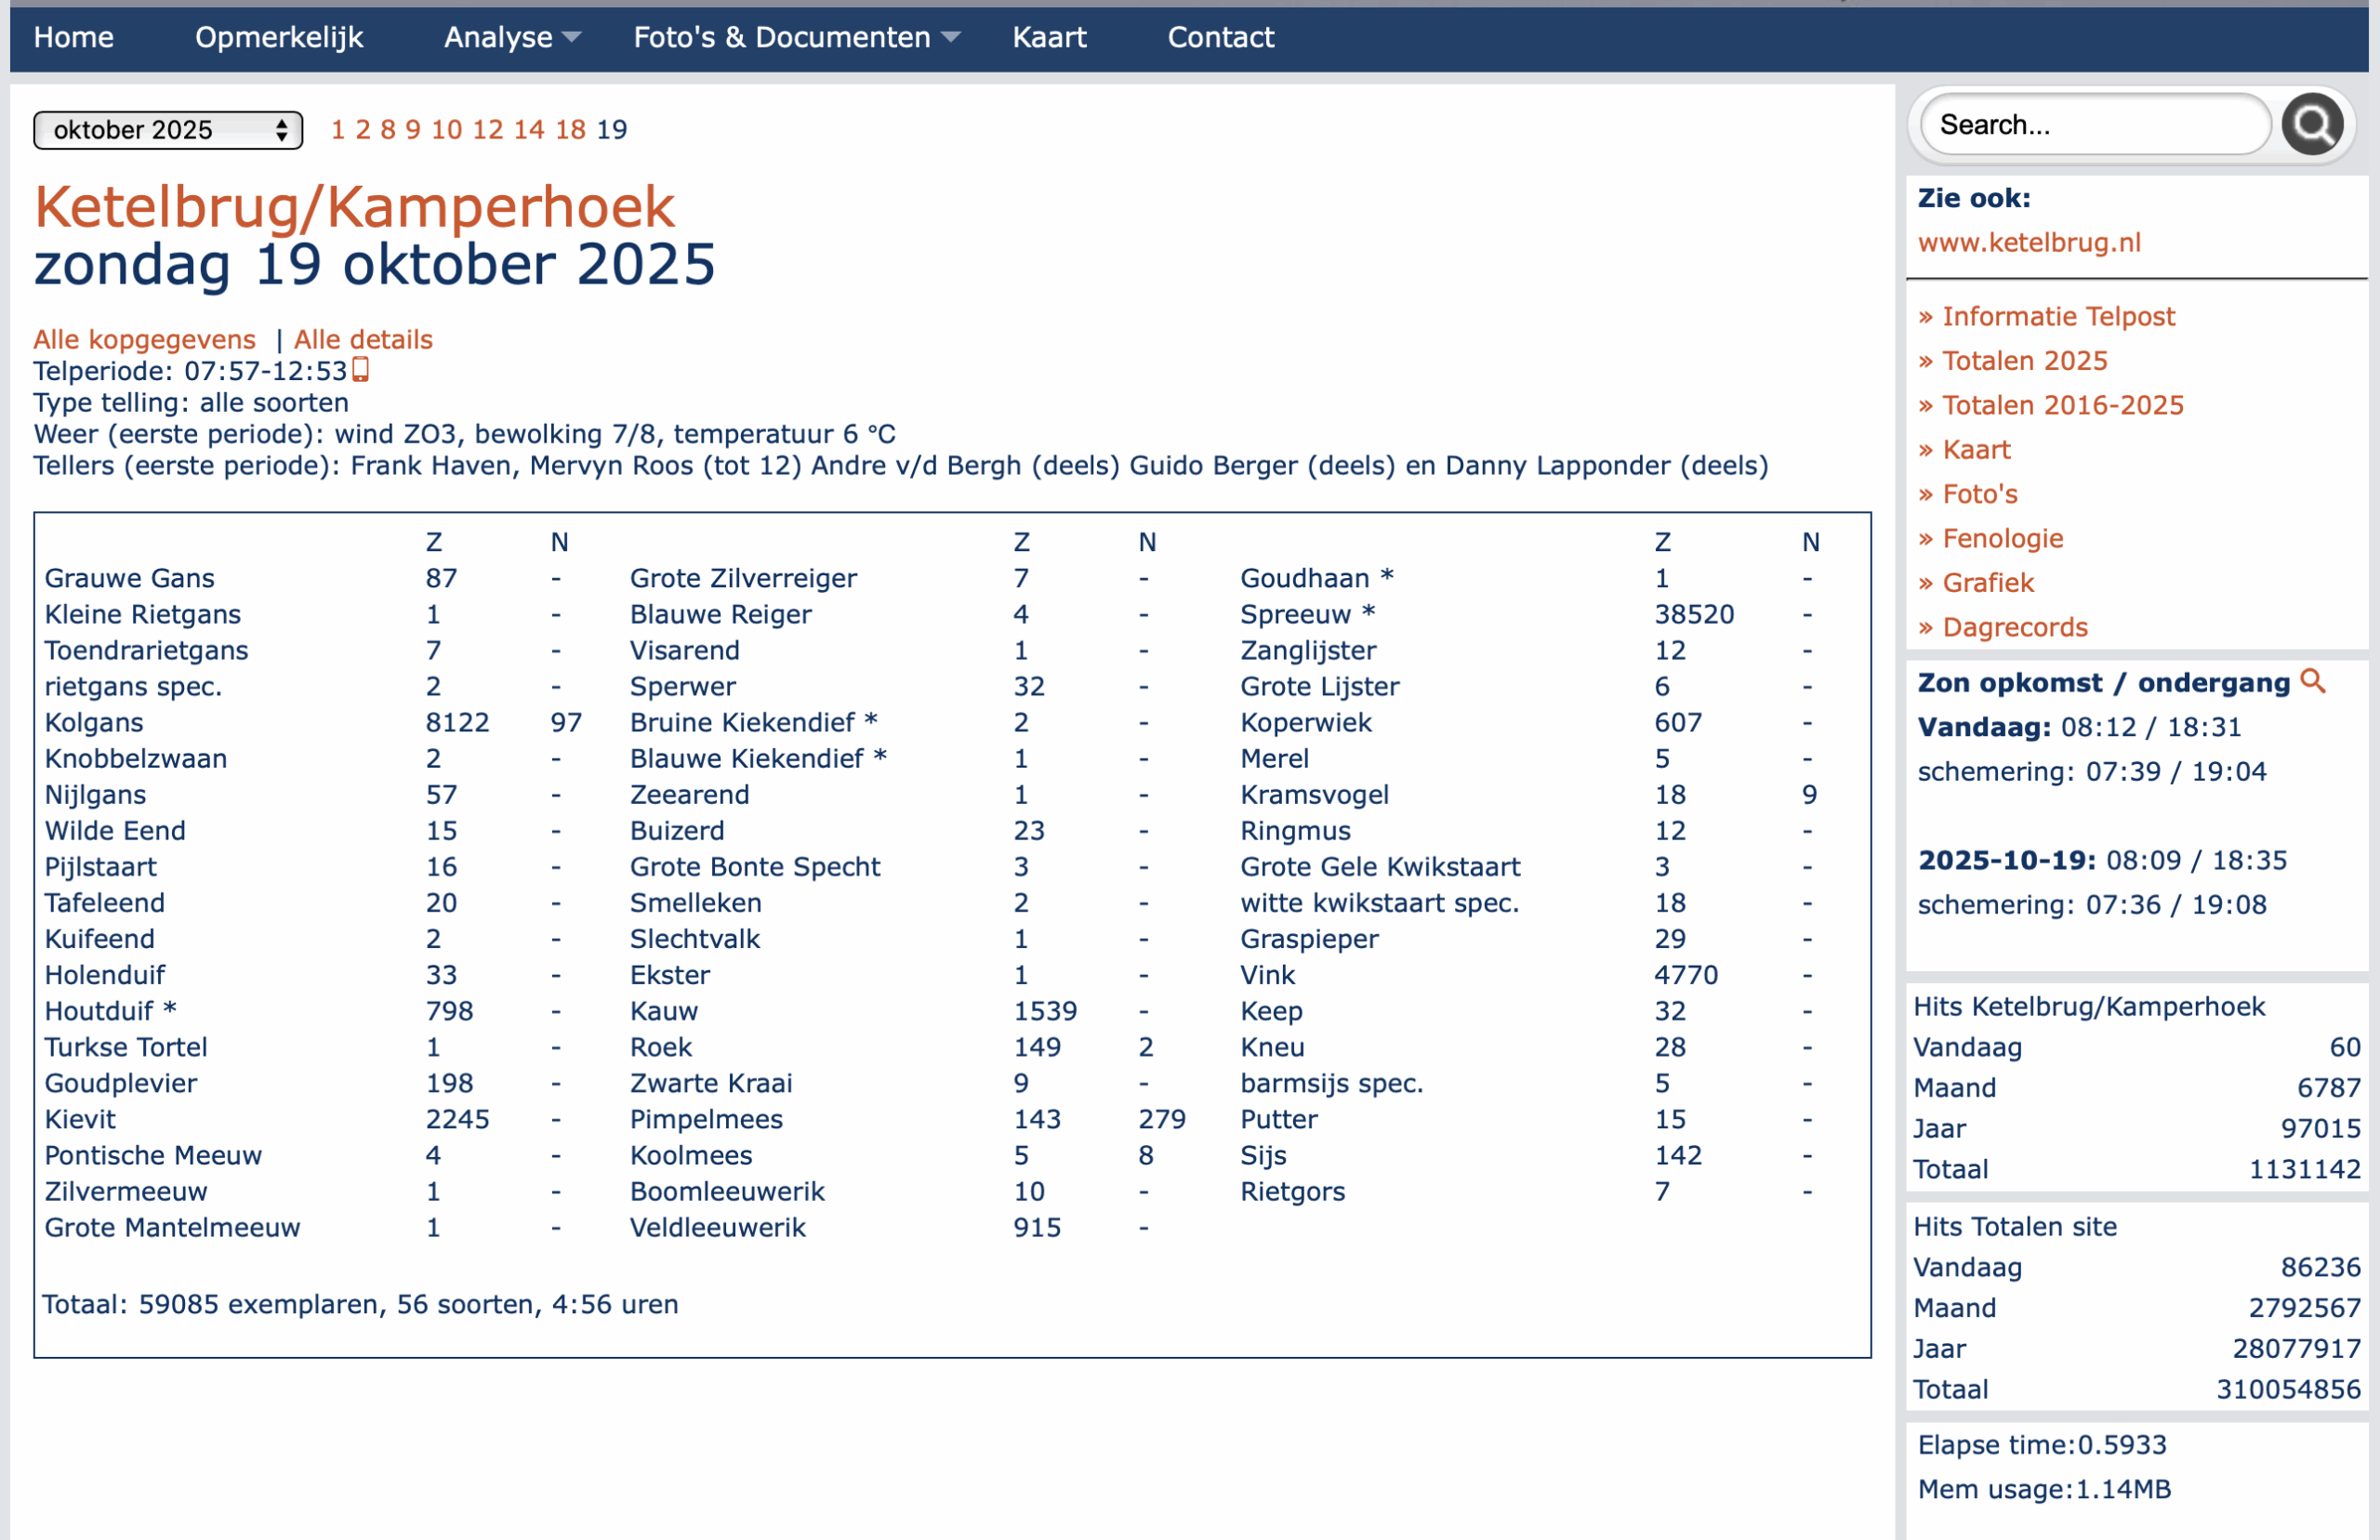Click magnifier icon beside Zon opkomst heading

(x=2313, y=682)
